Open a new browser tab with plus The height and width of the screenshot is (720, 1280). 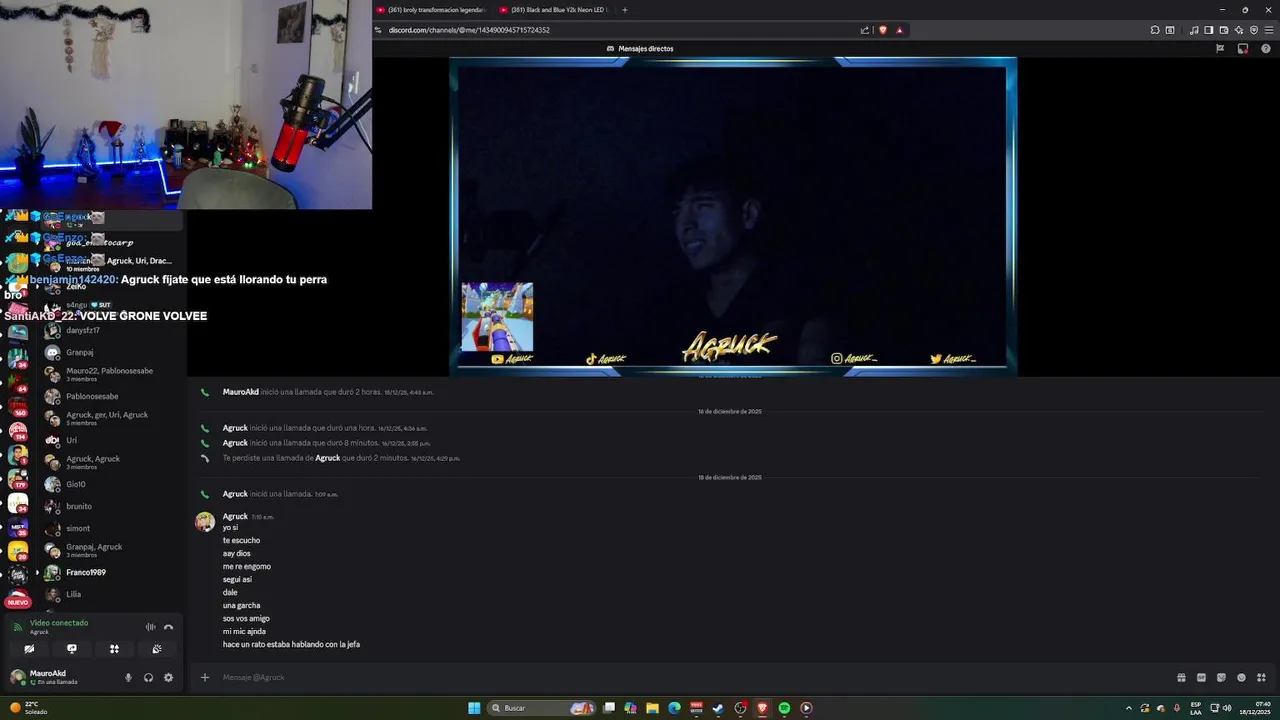point(625,10)
